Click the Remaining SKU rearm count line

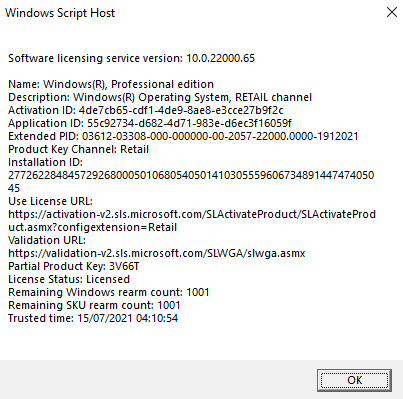94,305
